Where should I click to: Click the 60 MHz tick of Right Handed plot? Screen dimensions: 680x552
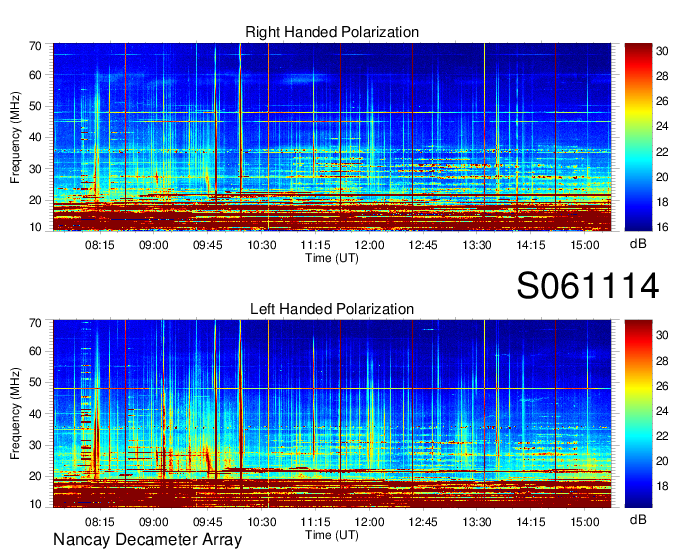pyautogui.click(x=35, y=75)
